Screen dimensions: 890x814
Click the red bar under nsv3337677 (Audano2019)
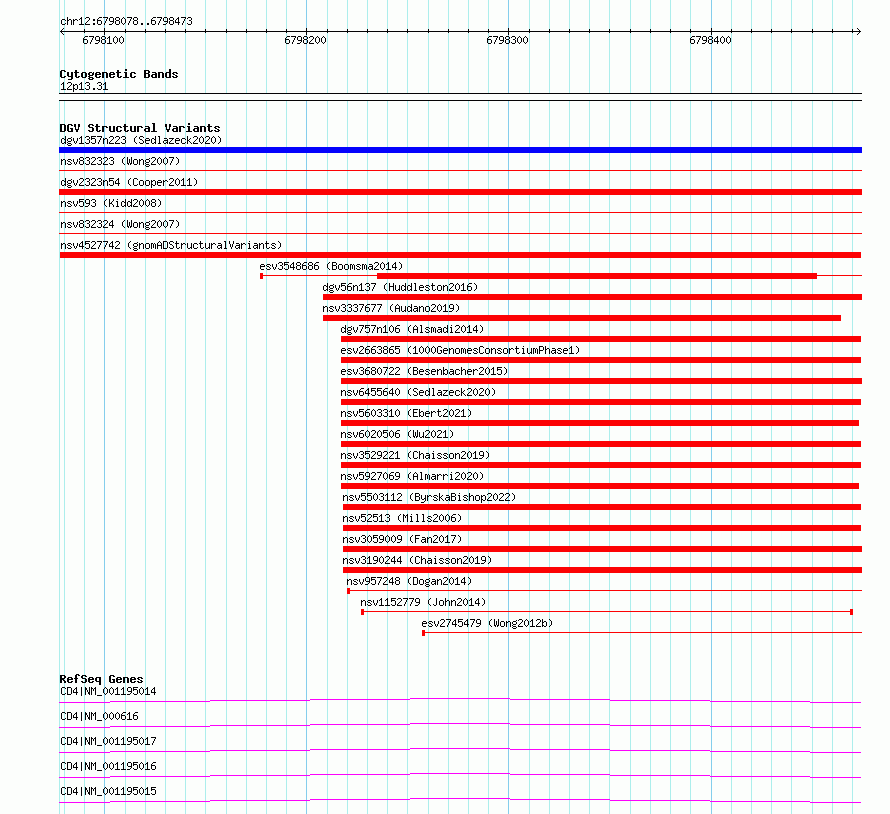click(x=582, y=318)
